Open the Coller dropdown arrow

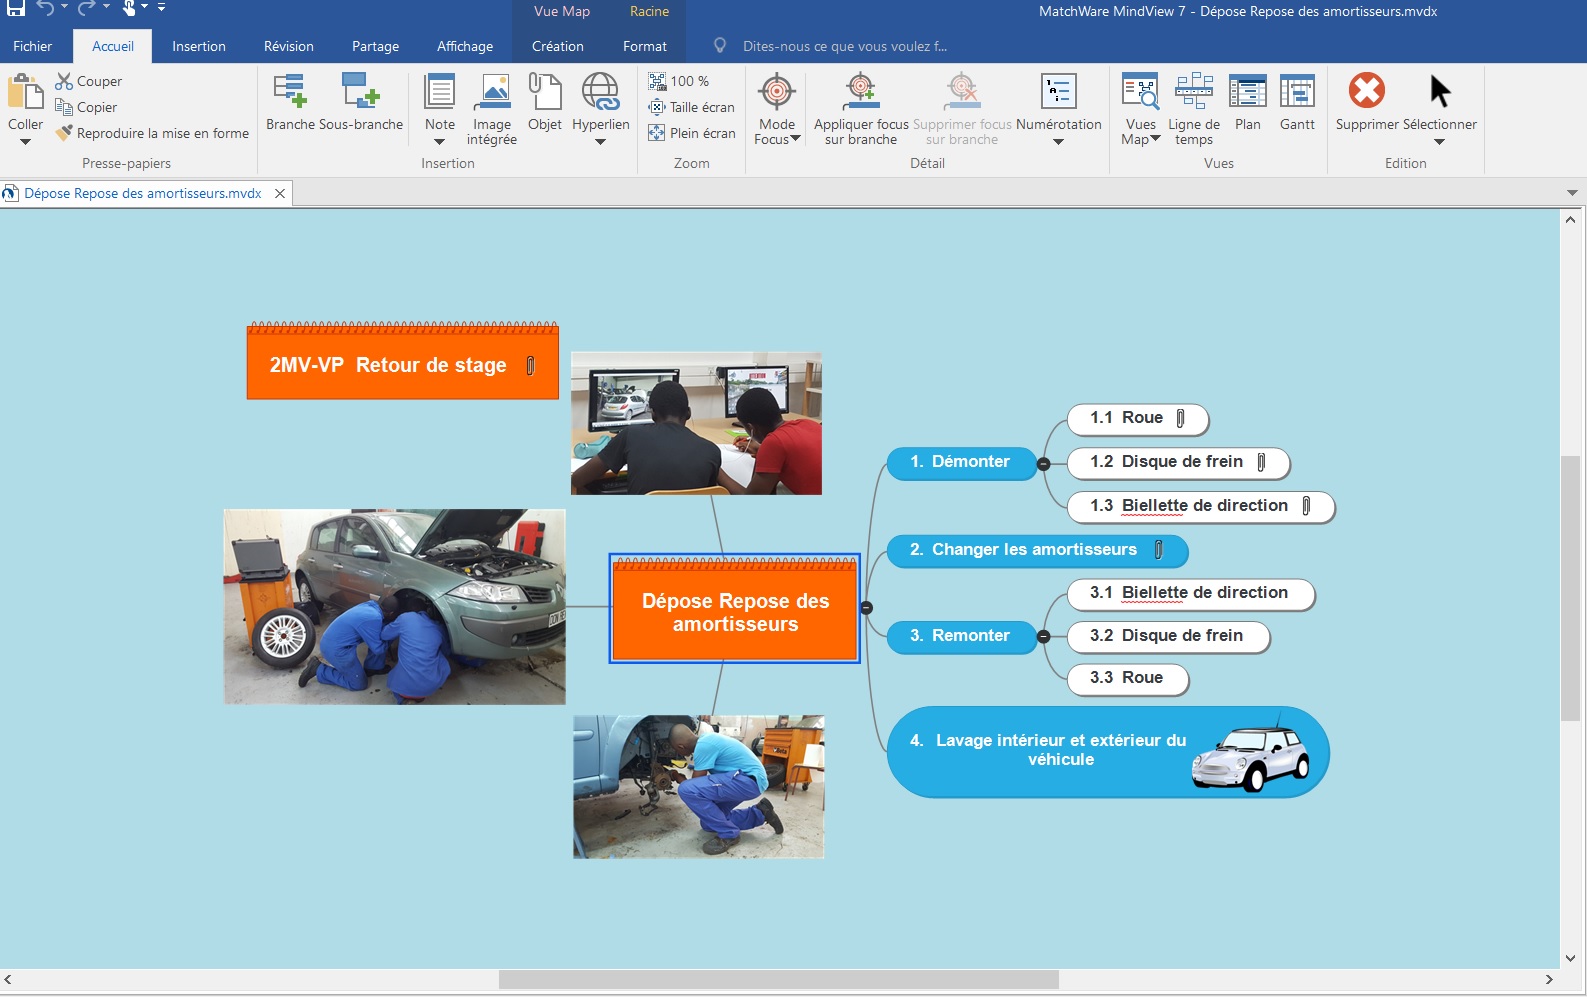point(25,142)
